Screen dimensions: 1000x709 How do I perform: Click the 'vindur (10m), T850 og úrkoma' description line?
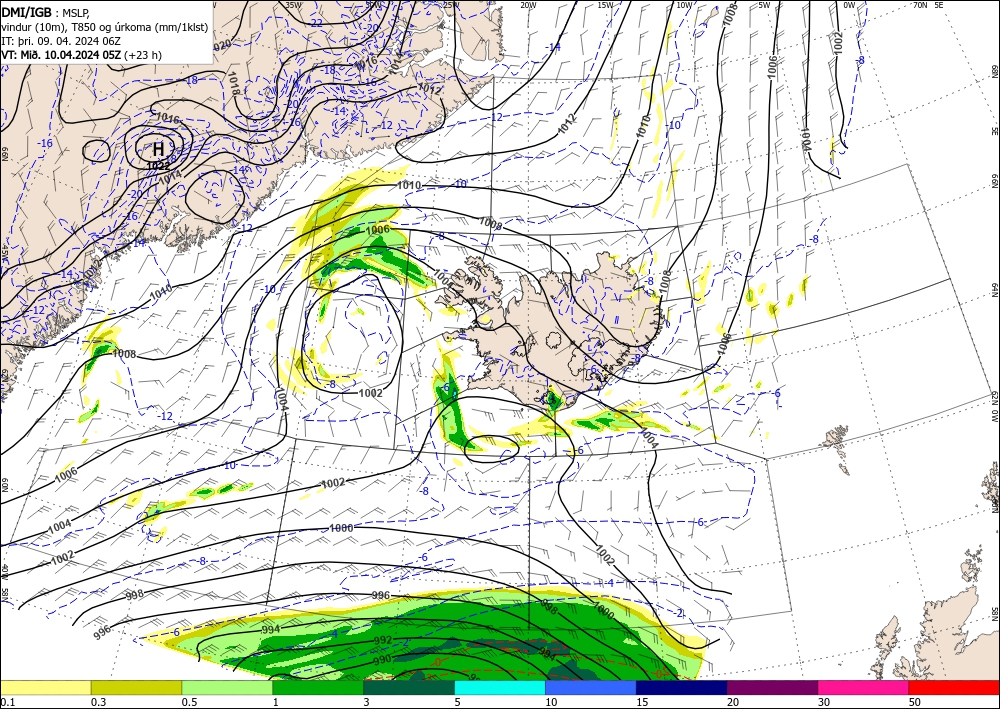pyautogui.click(x=105, y=26)
